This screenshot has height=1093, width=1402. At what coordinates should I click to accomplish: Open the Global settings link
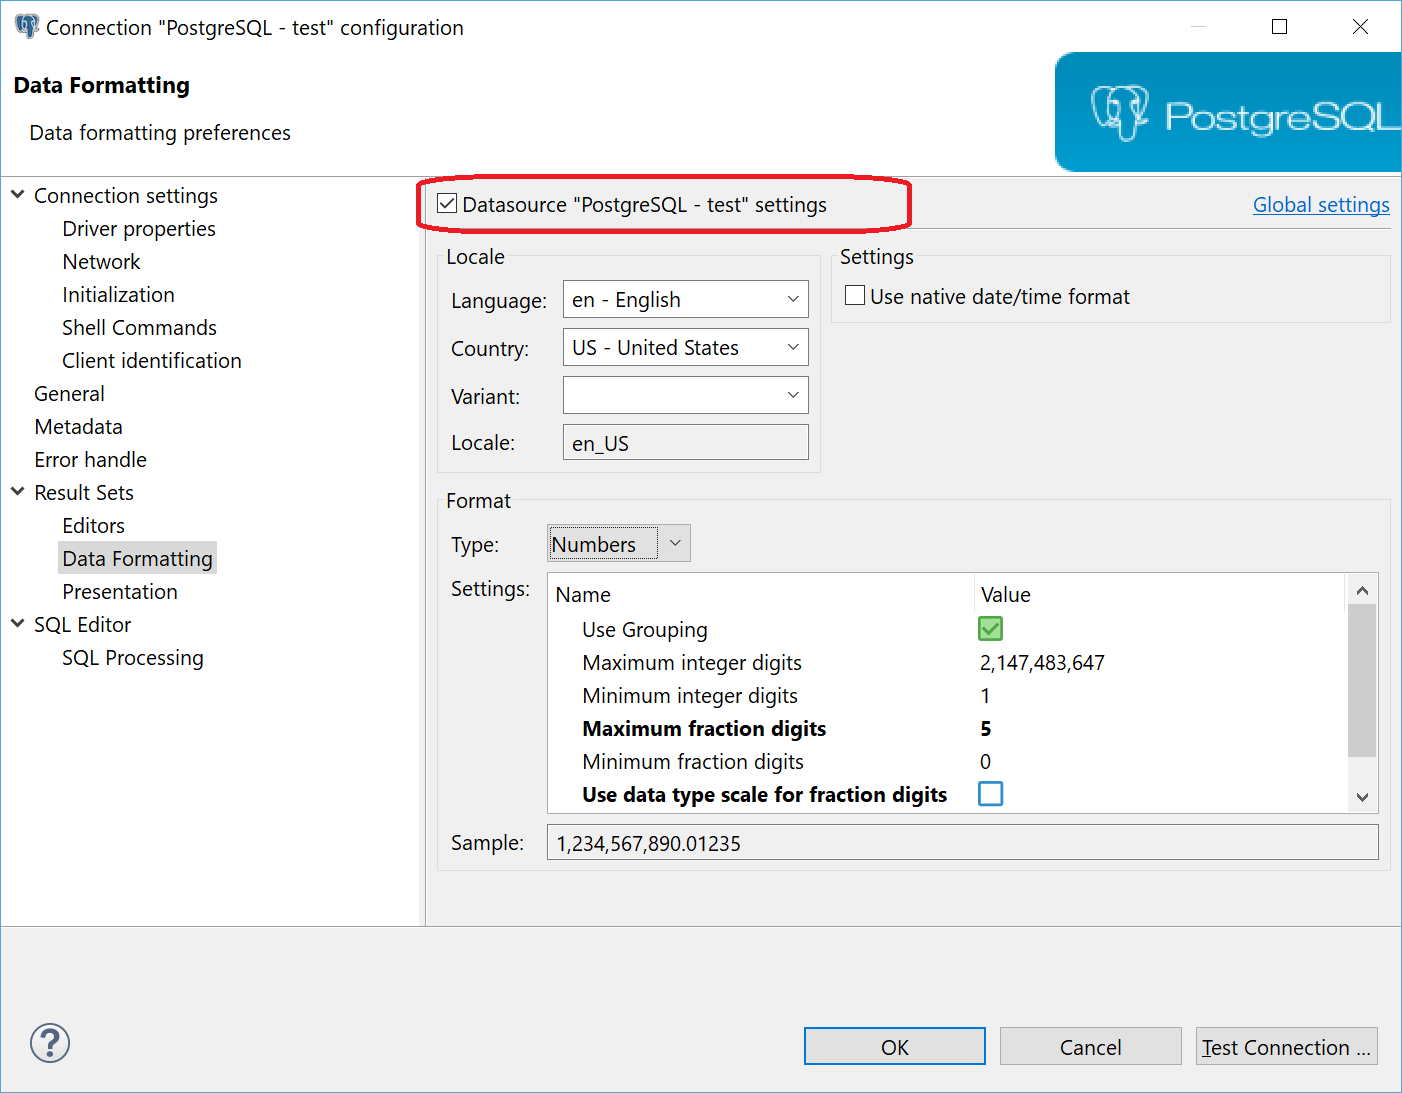(x=1321, y=204)
